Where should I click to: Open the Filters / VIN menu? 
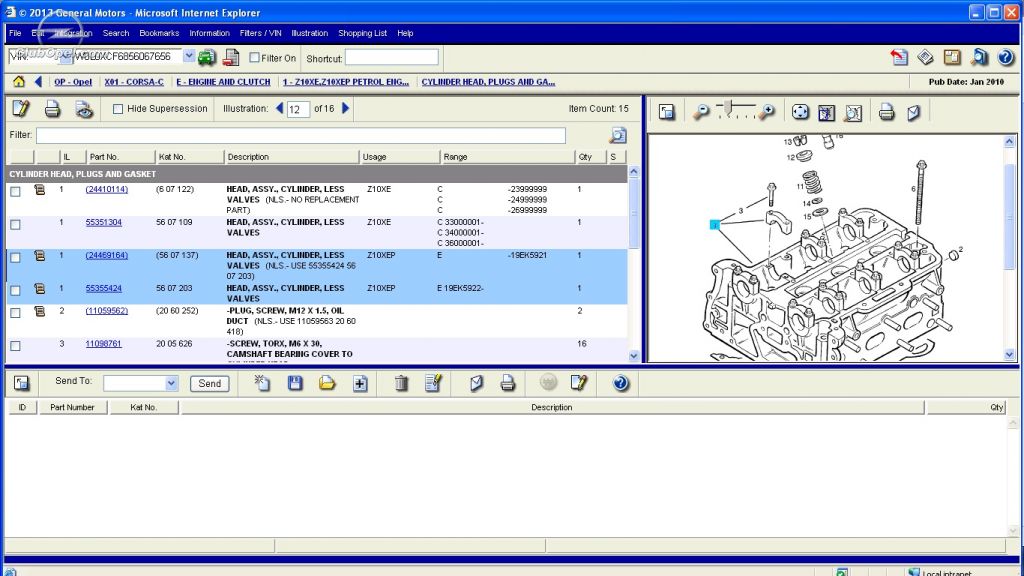pos(260,33)
